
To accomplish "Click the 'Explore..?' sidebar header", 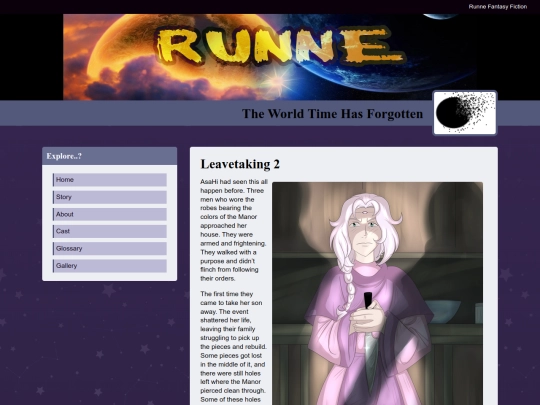I will pos(110,156).
